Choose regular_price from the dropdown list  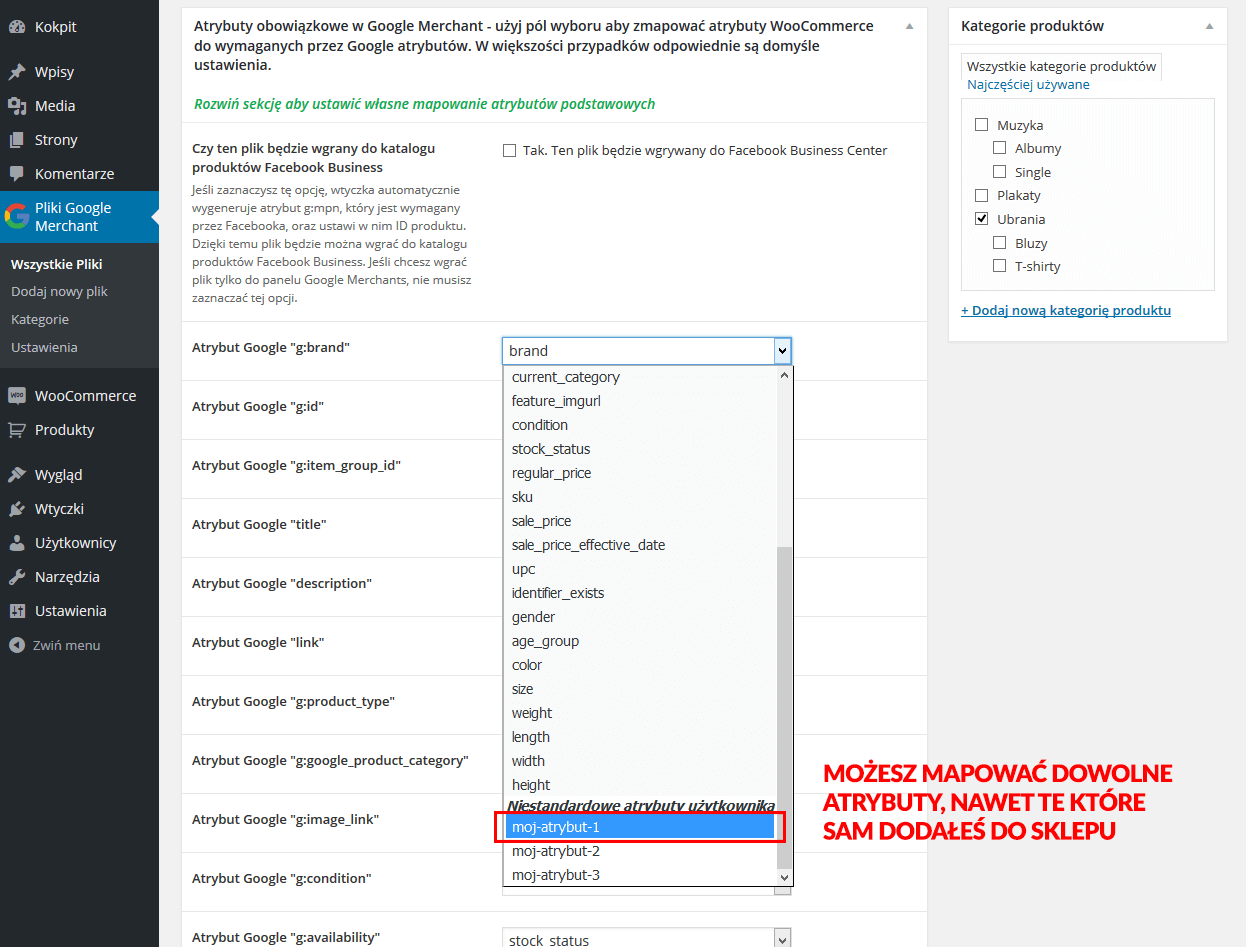point(640,473)
